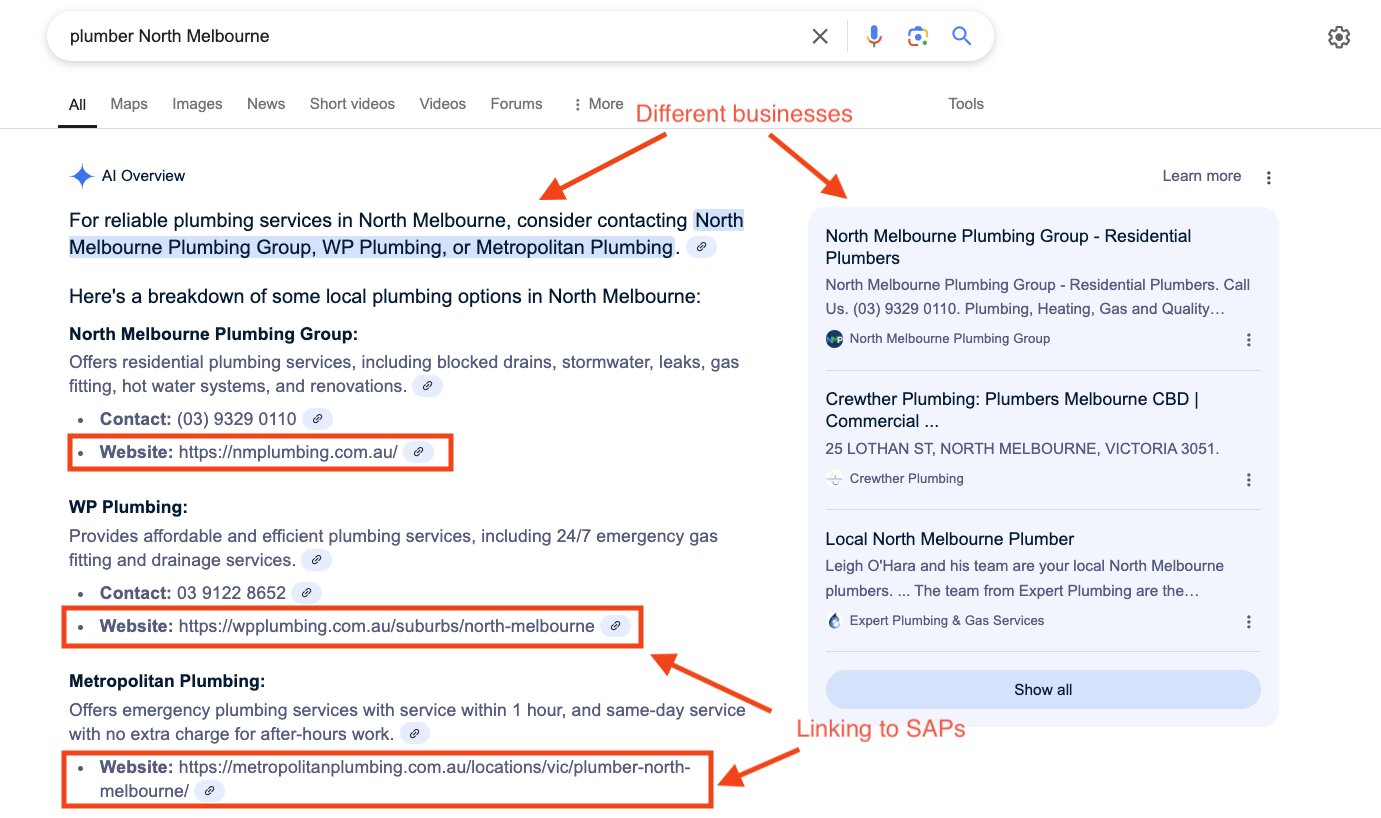Click link chip after metropolitanplumbing.com.au URL
1381x818 pixels.
tap(209, 791)
